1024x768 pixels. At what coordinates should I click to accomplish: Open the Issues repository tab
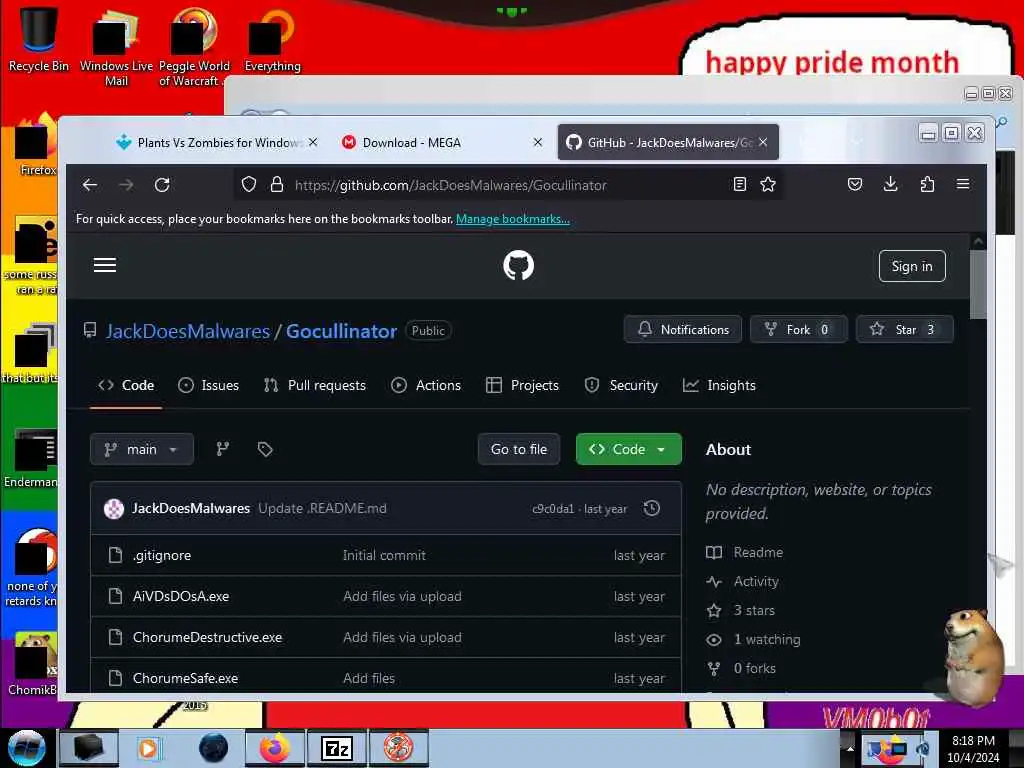click(x=209, y=385)
